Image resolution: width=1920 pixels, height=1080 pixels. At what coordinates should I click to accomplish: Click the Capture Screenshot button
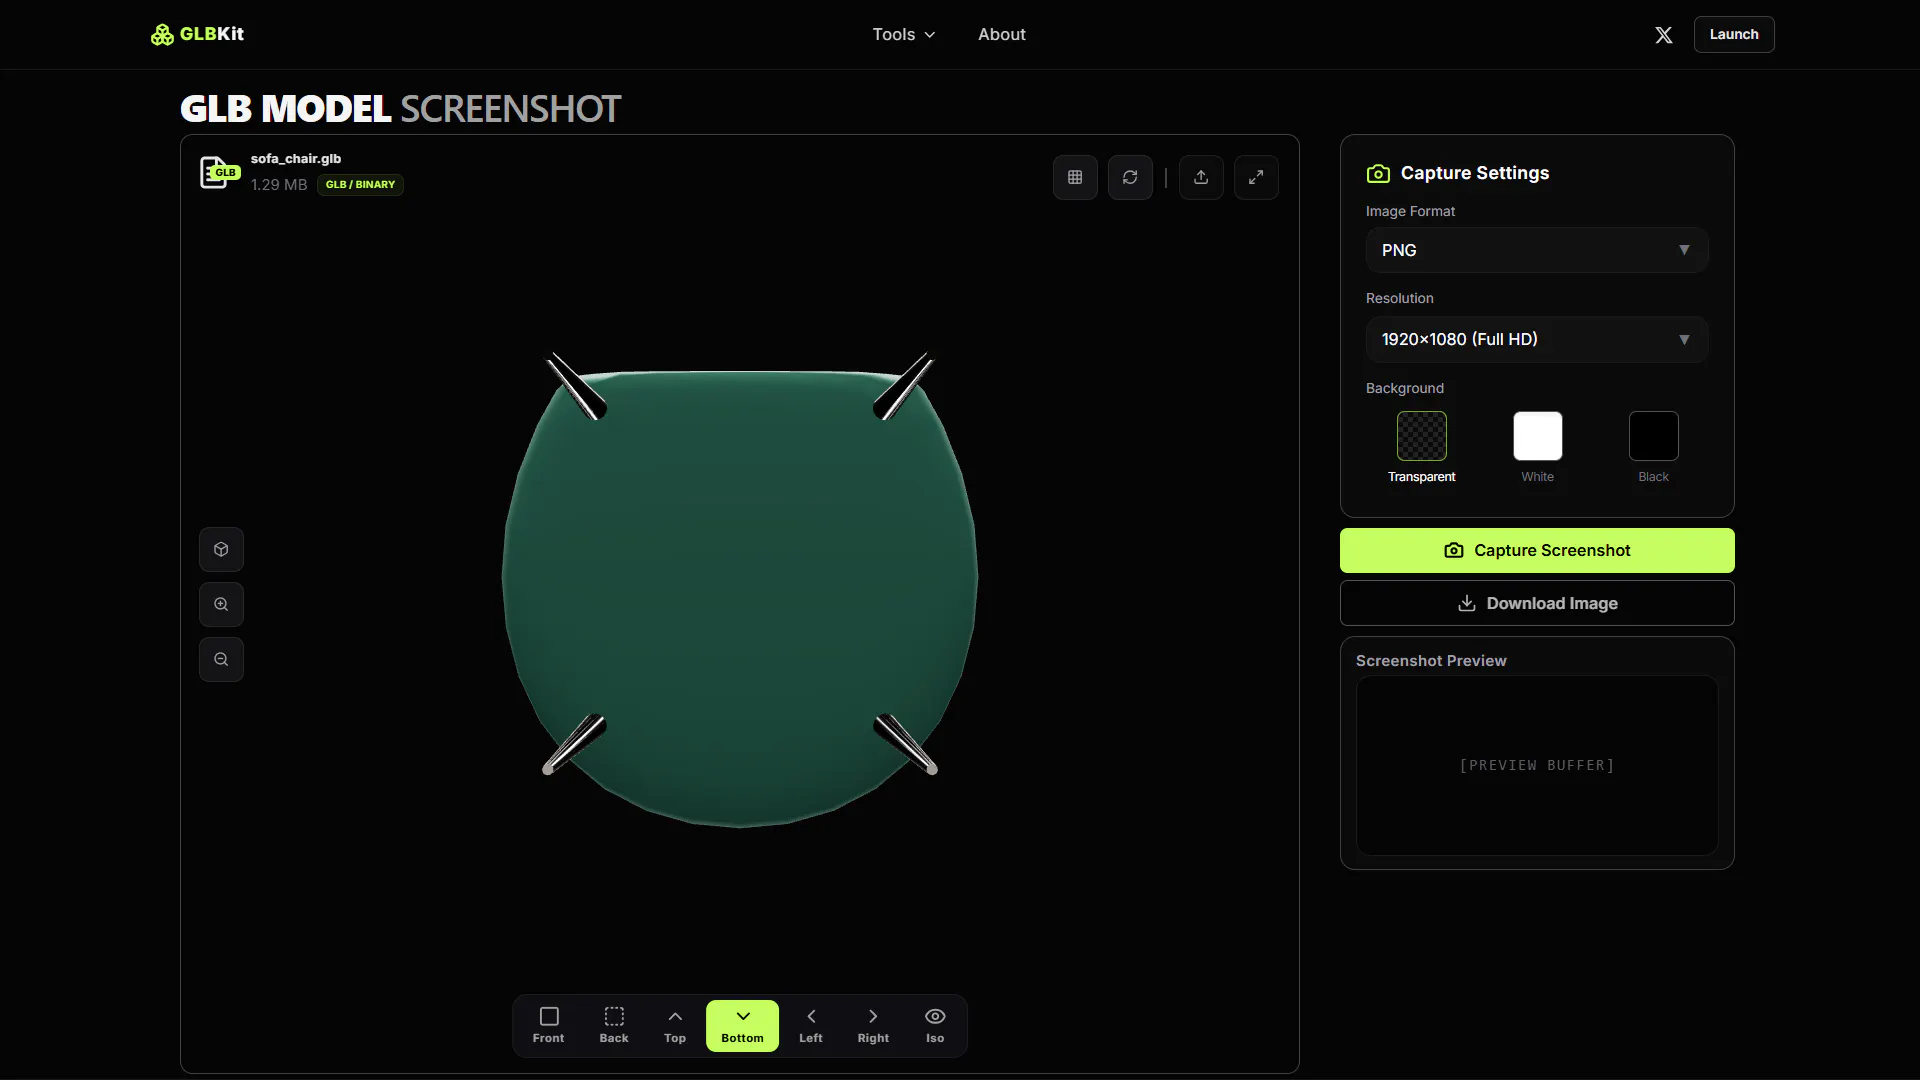(1537, 551)
